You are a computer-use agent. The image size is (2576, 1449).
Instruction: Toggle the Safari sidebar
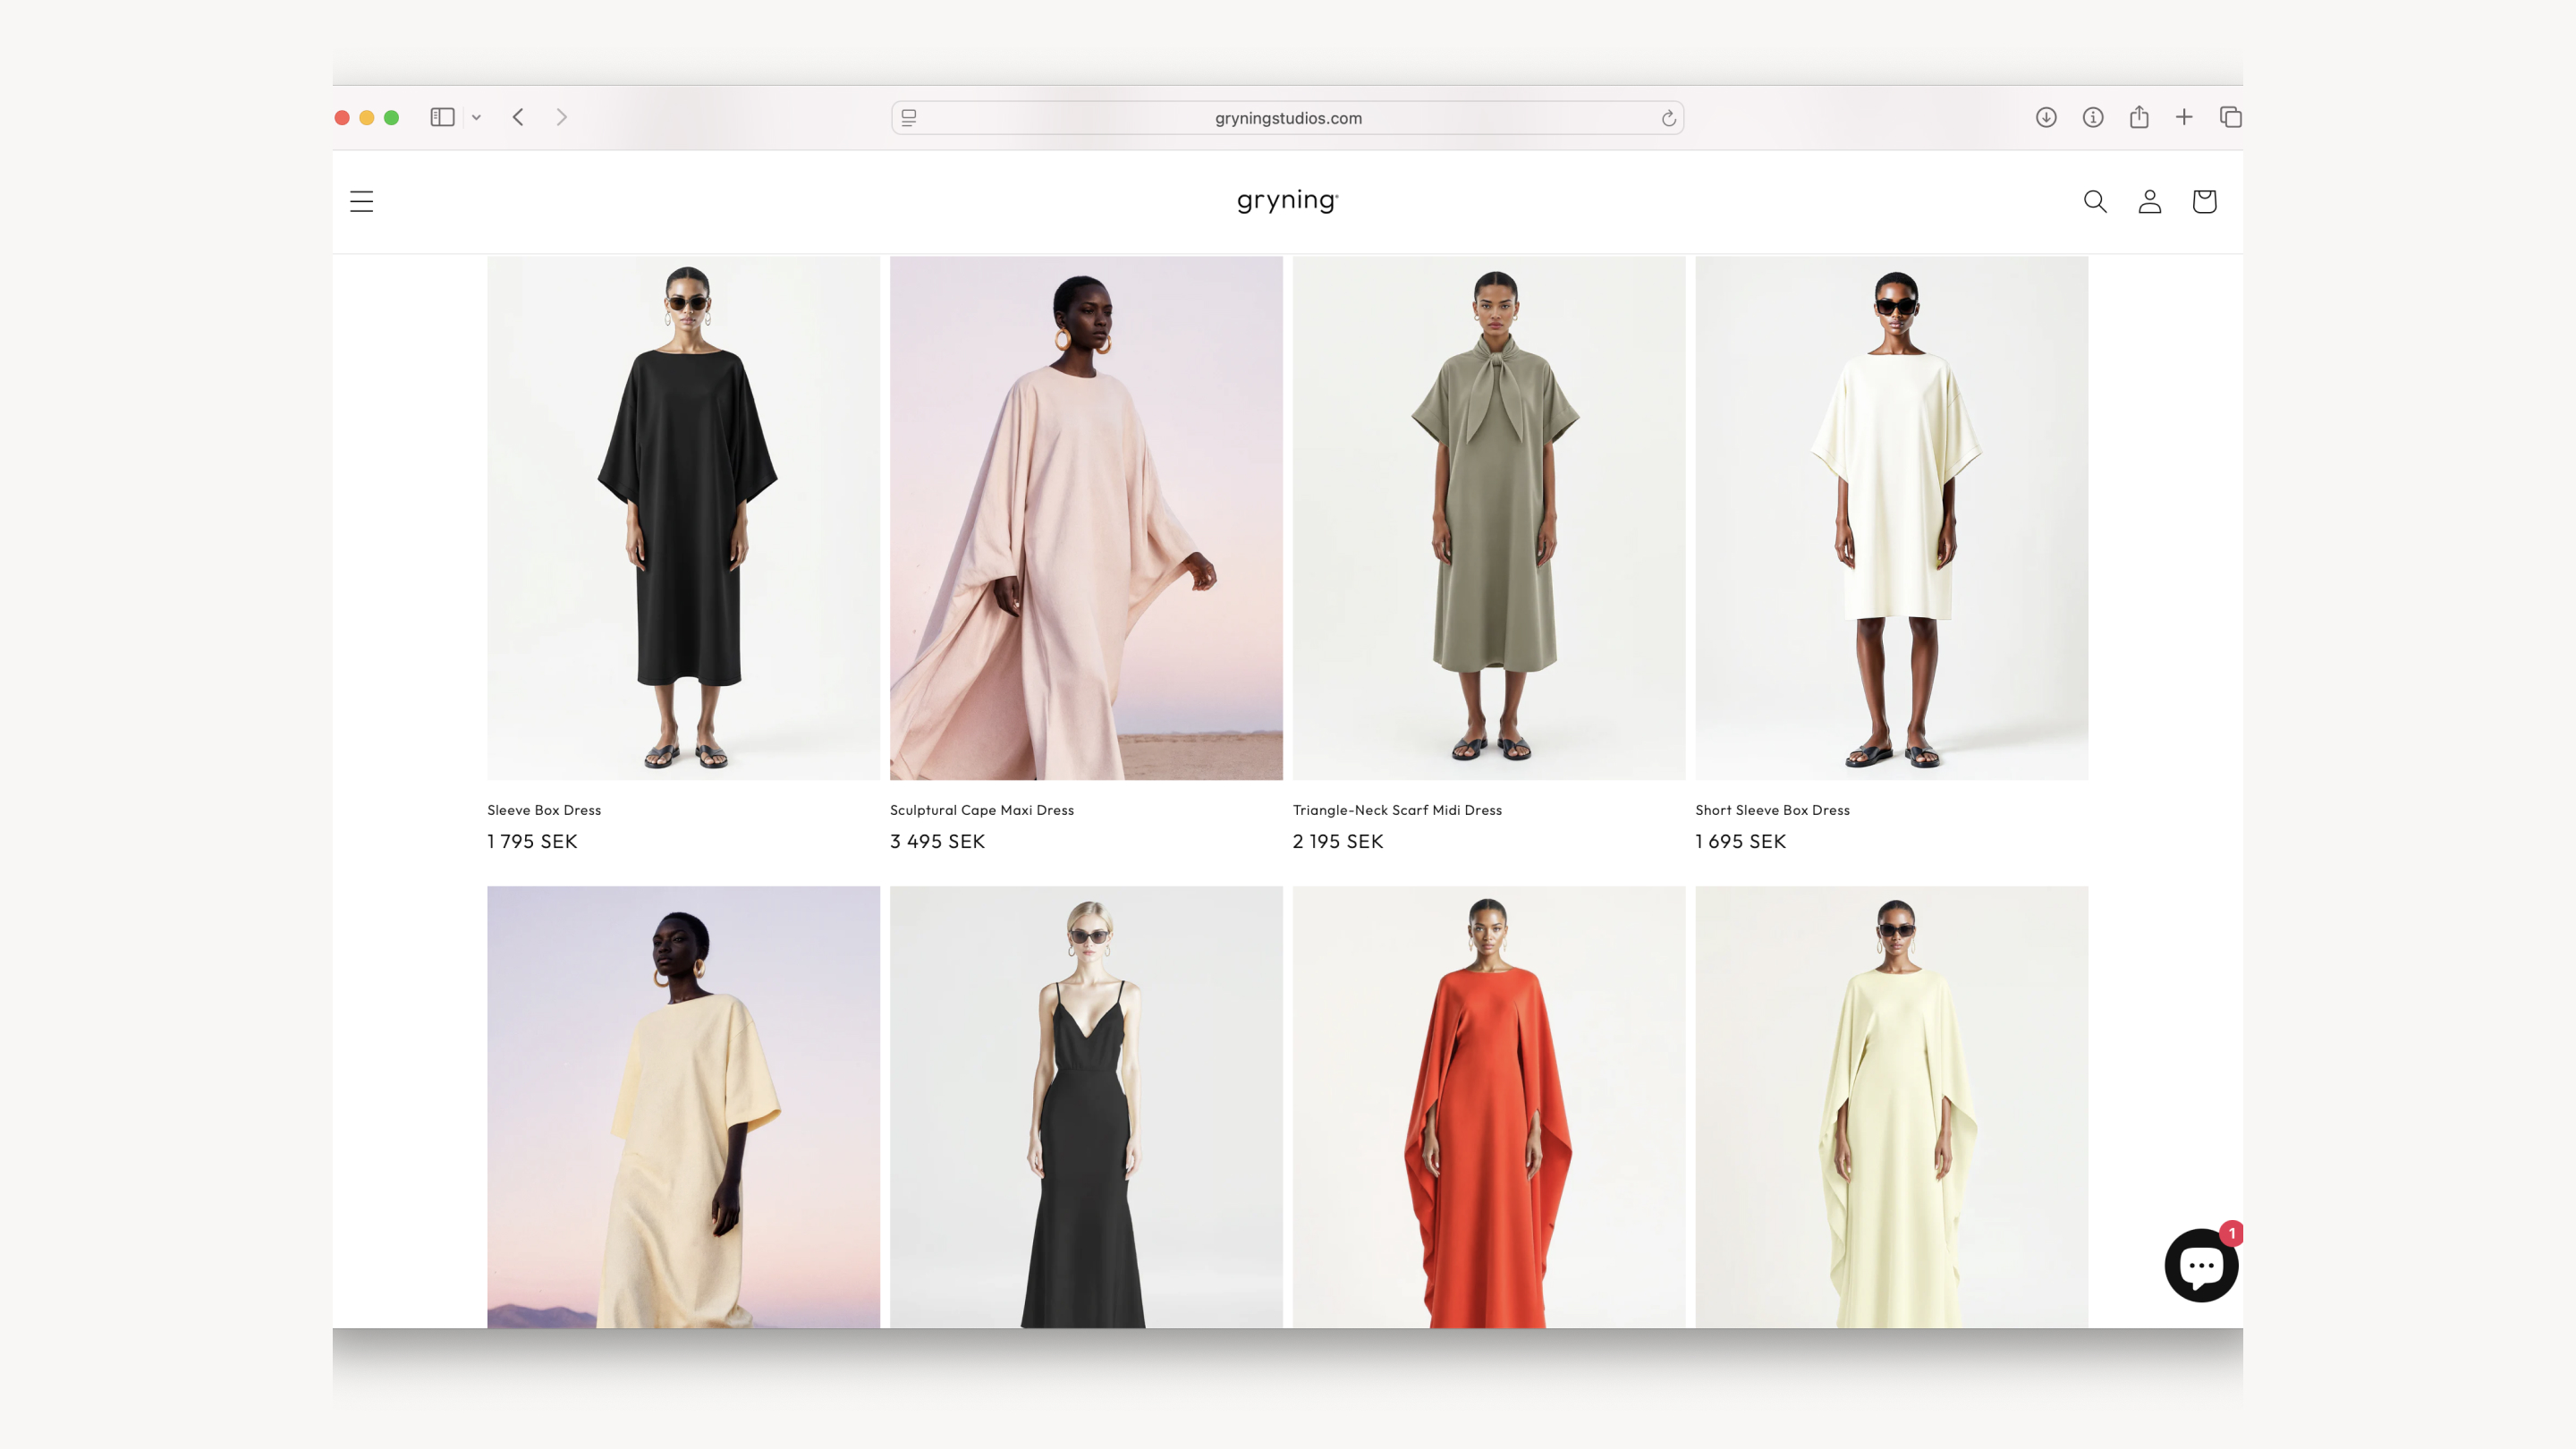(x=442, y=117)
